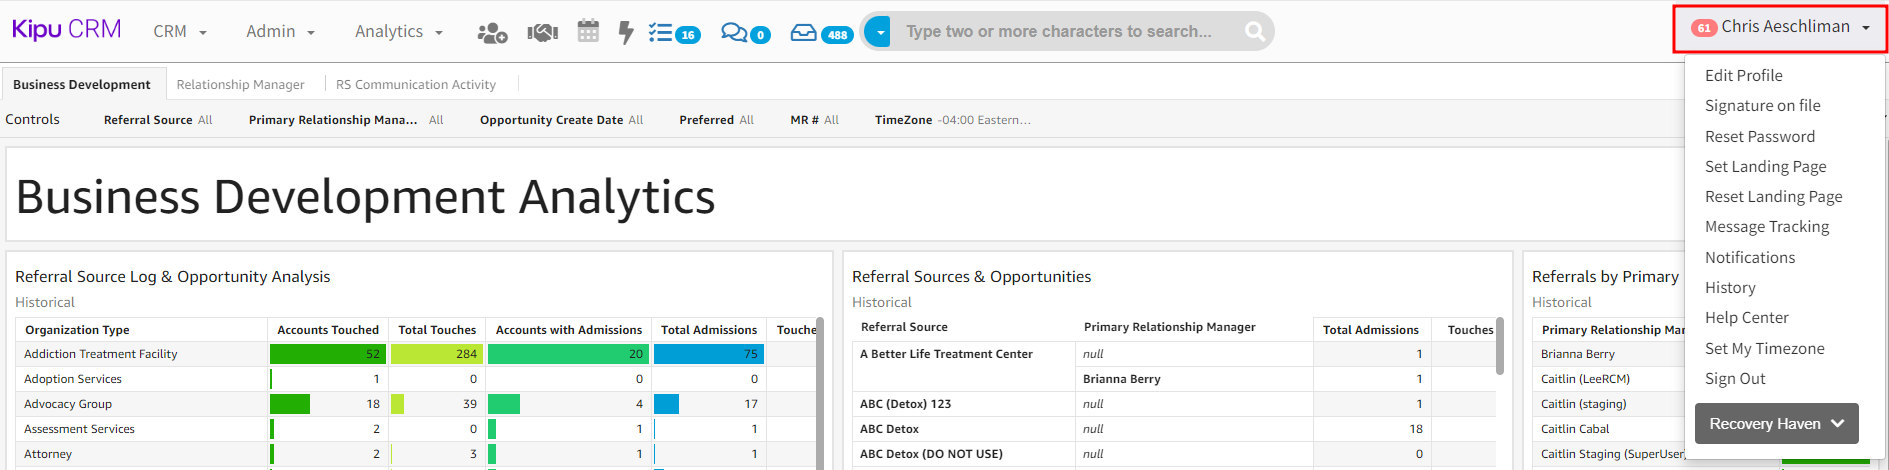Click the Kipu CRM logo
The height and width of the screenshot is (470, 1889).
click(66, 30)
